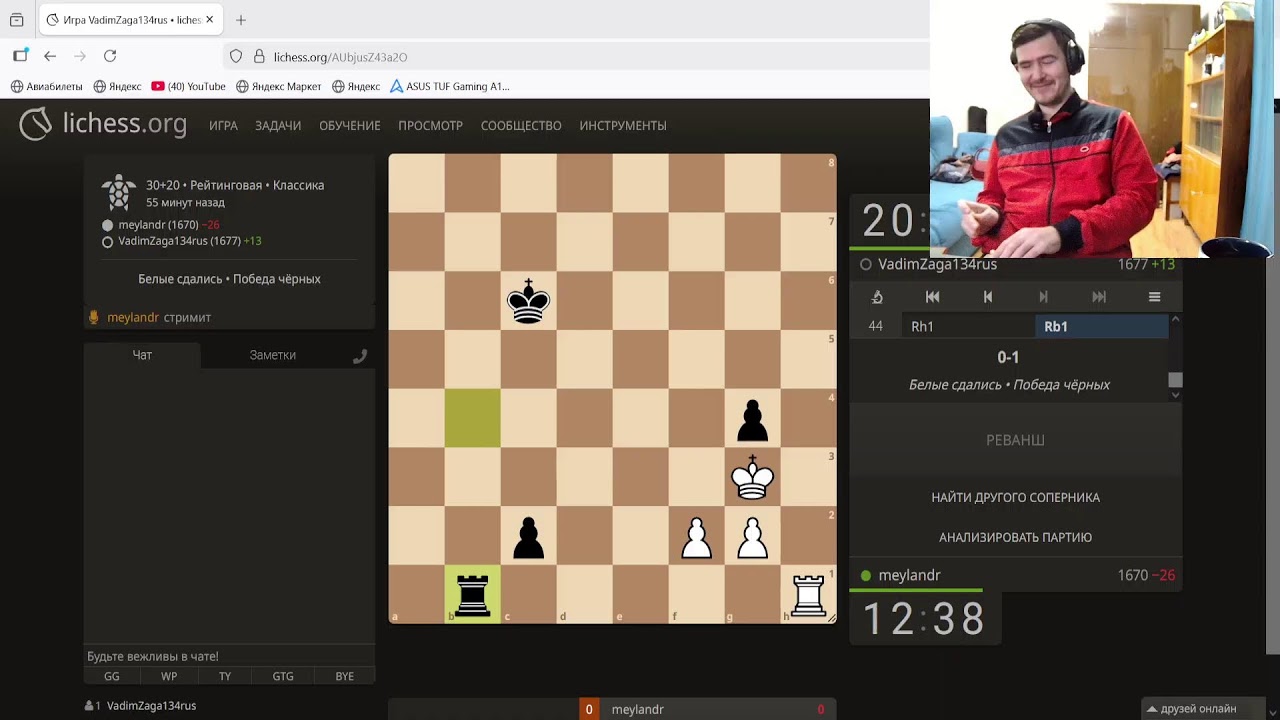Switch to the Заметки tab

point(272,355)
